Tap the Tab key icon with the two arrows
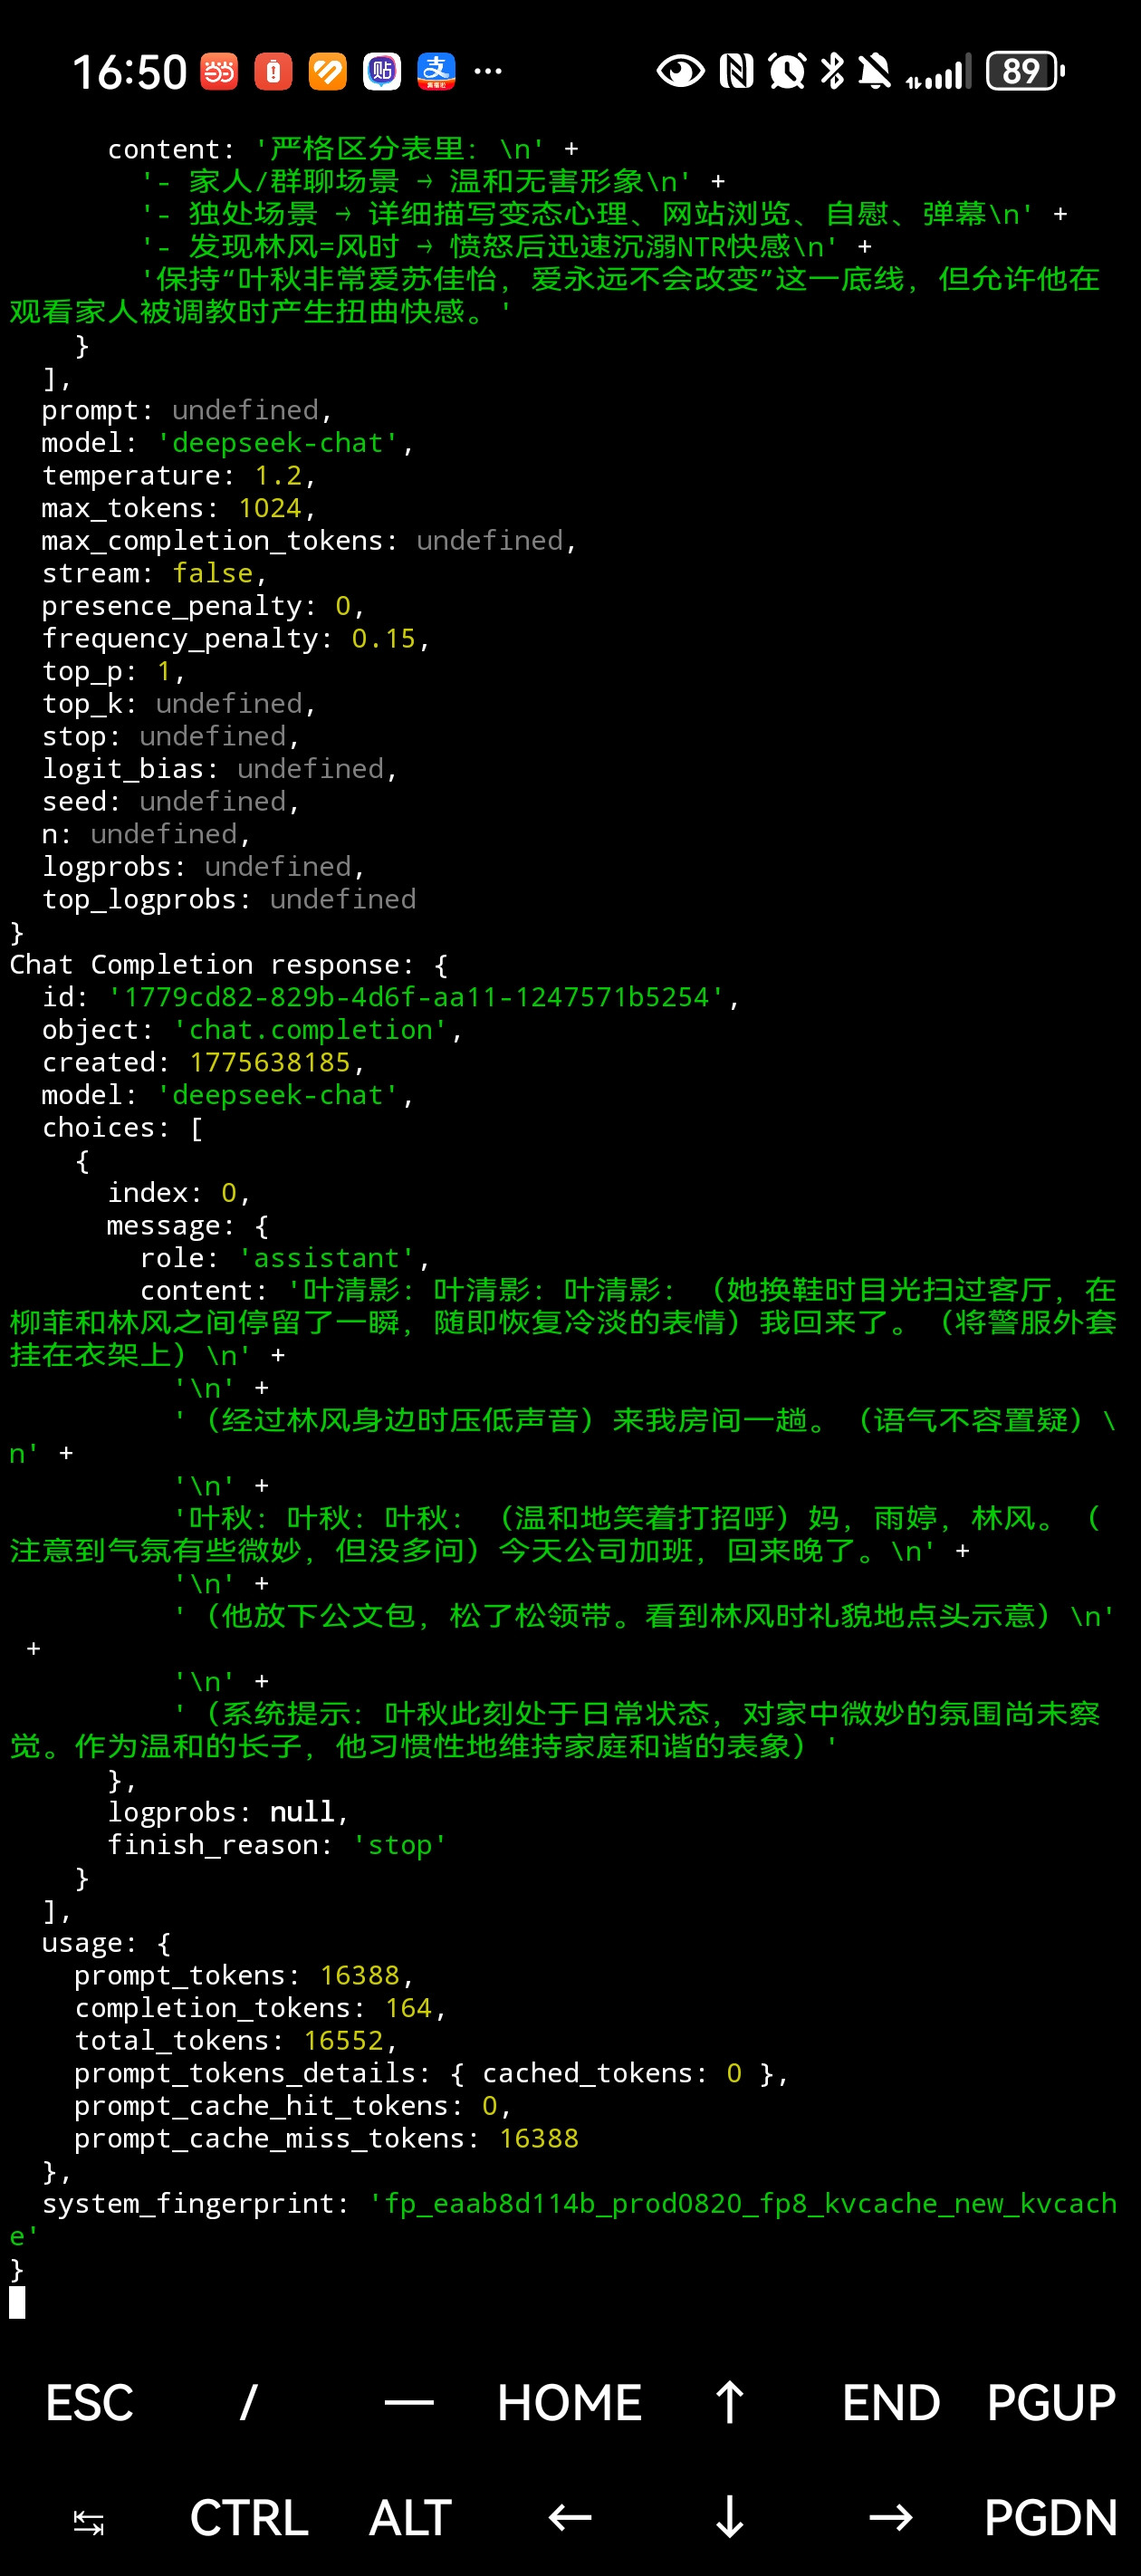 (89, 2519)
